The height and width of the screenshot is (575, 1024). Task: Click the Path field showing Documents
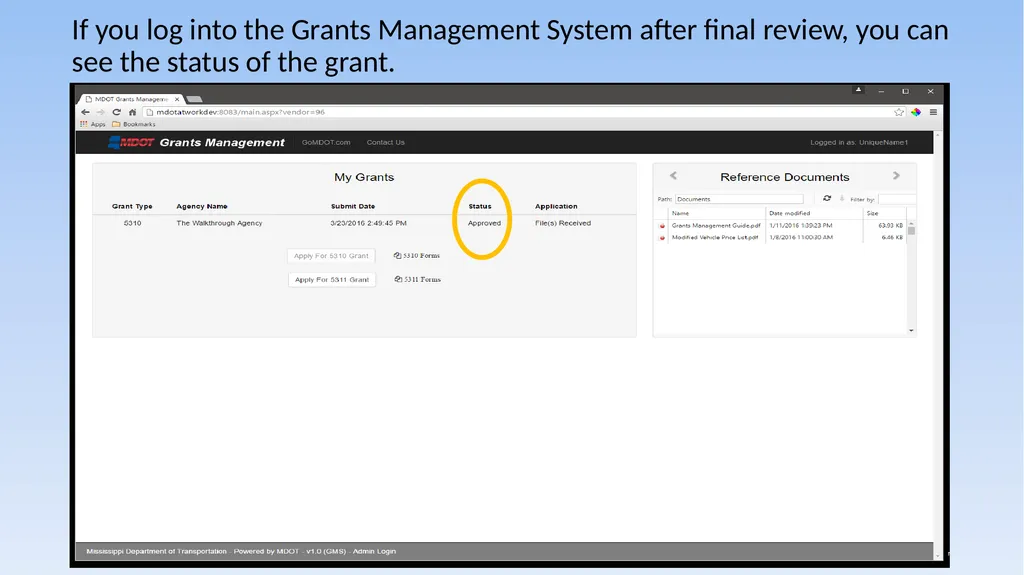coord(739,199)
